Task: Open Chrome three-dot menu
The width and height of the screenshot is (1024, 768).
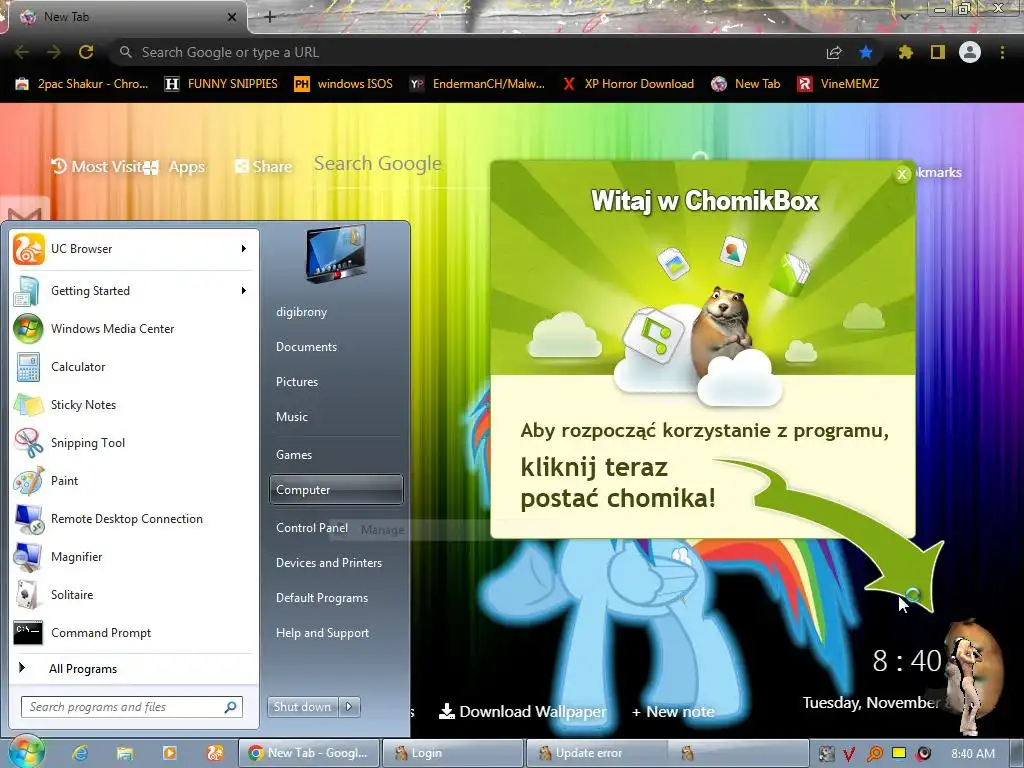Action: coord(1002,52)
